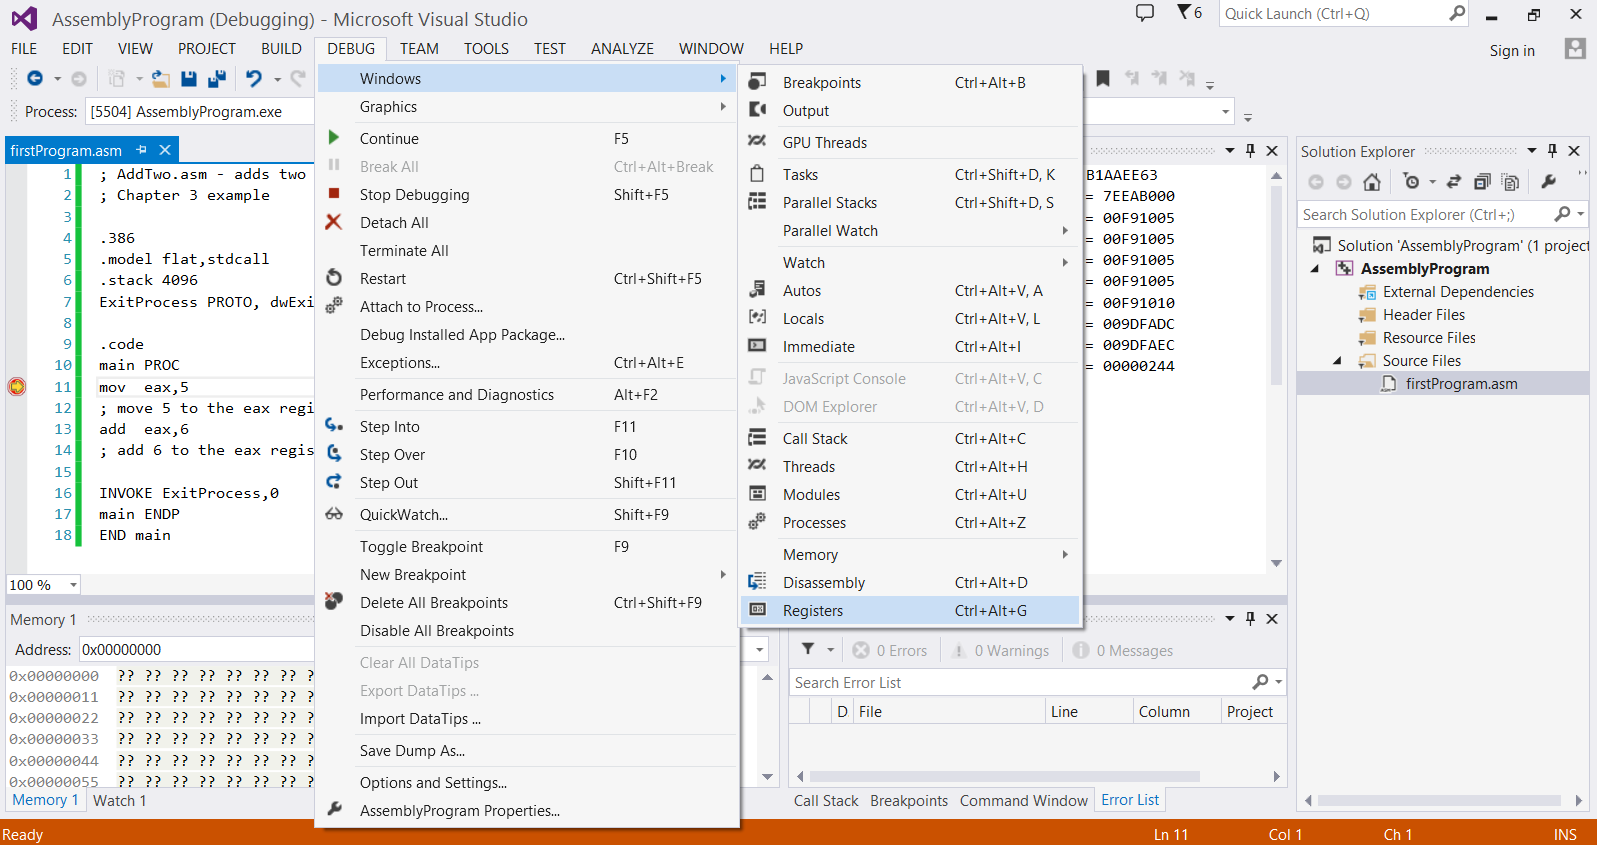
Task: Click the Sync/refresh icon in Solution Explorer
Action: coord(1454,182)
